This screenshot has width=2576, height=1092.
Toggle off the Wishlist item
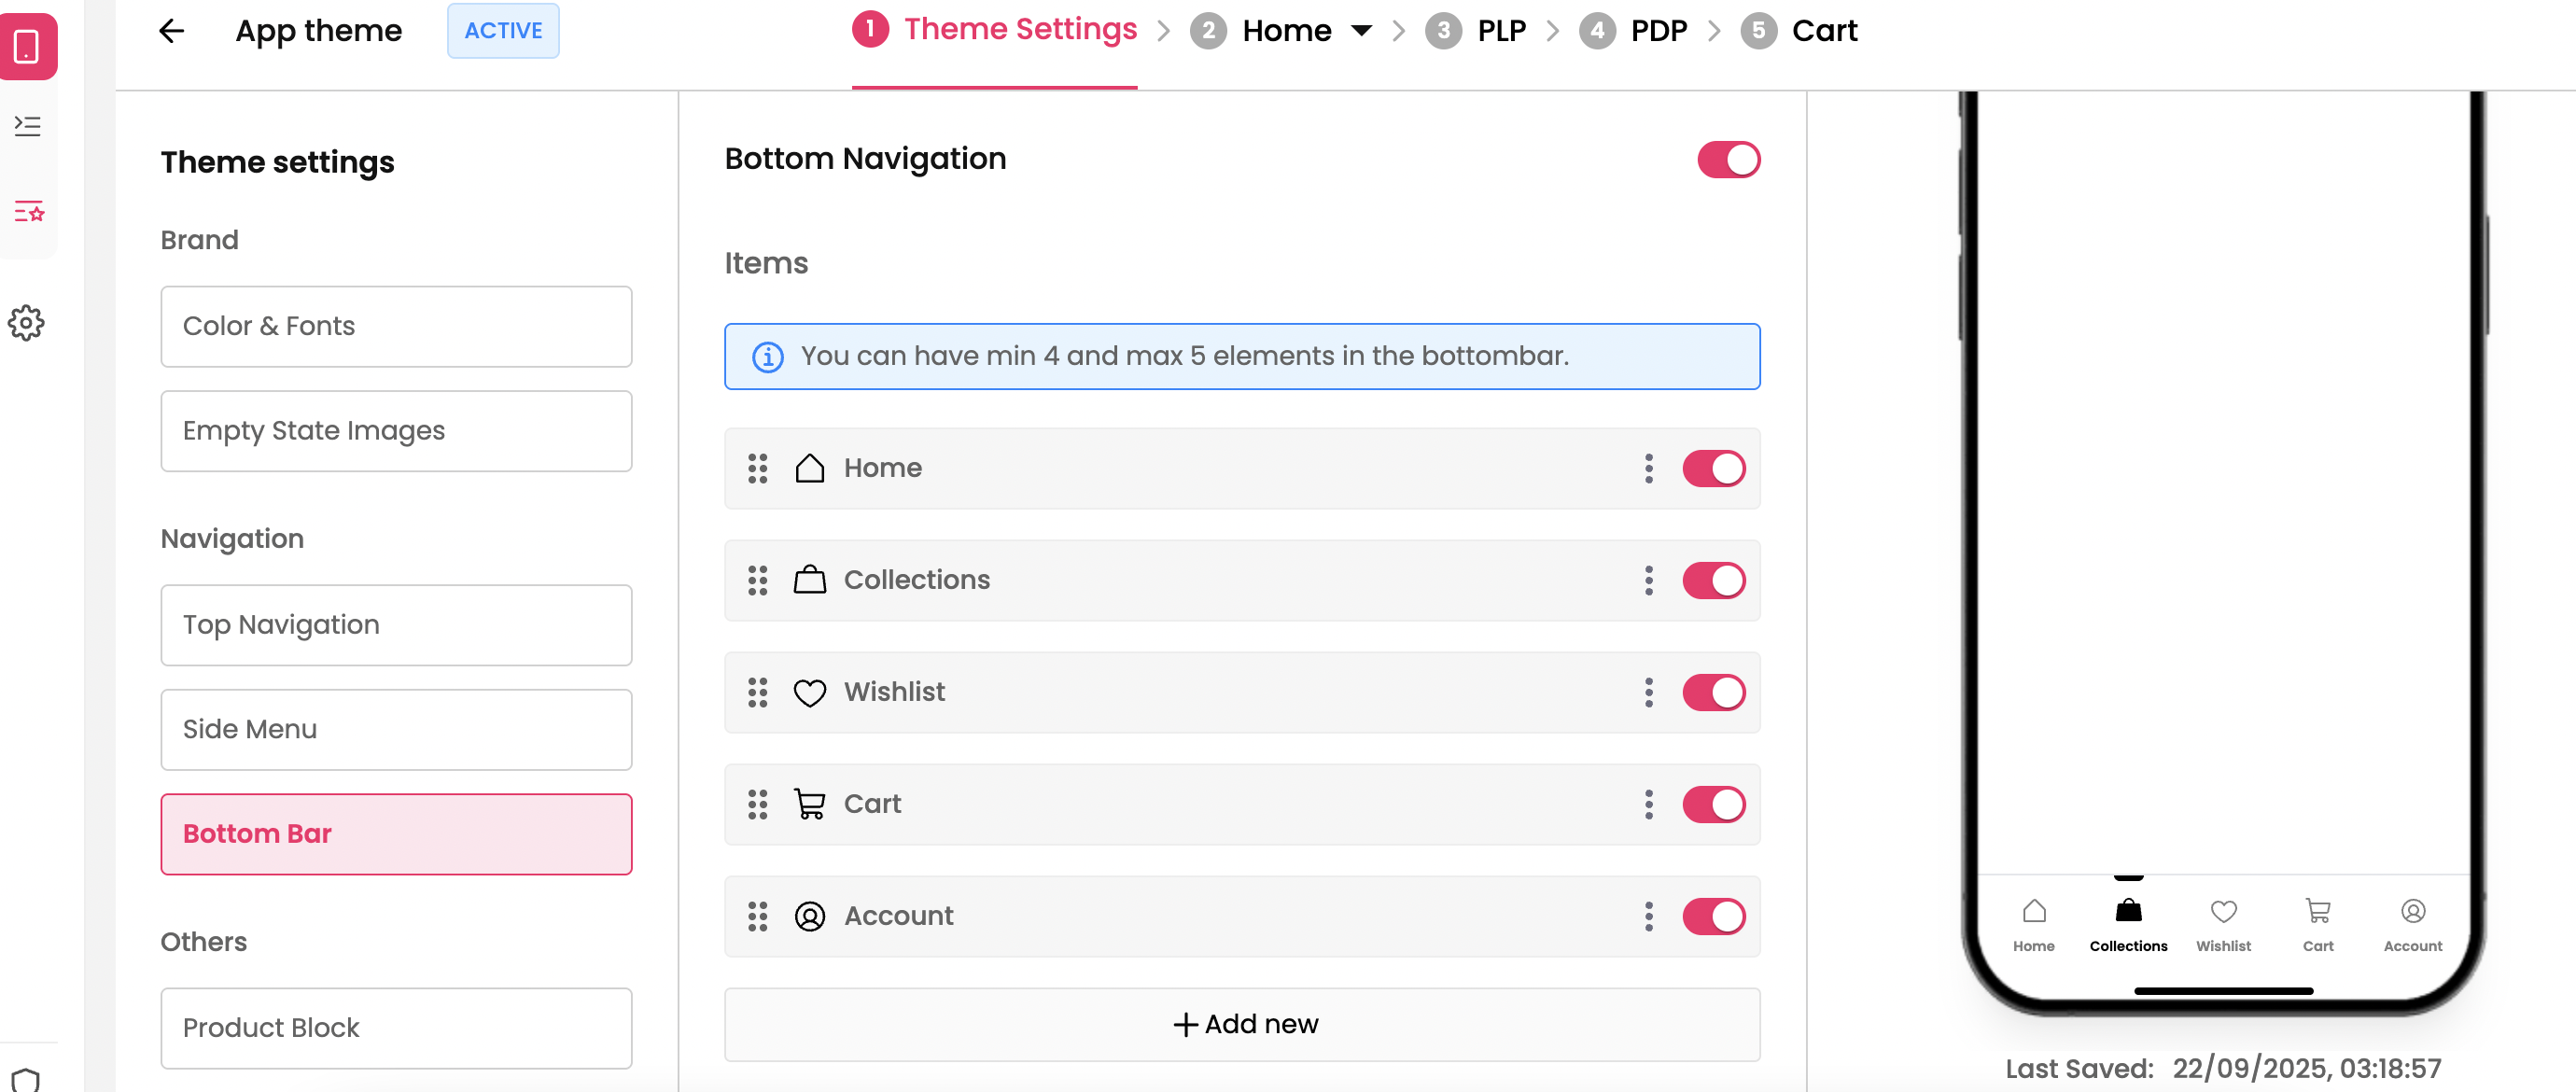[x=1713, y=692]
